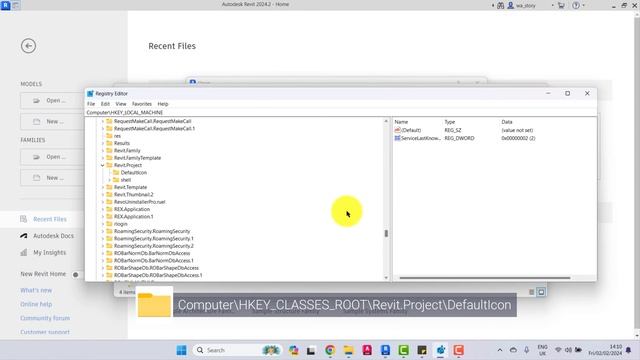Select the RoamingSecurity.RoamingSecurity.2 key
Viewport: 640px width, 360px height.
point(153,246)
